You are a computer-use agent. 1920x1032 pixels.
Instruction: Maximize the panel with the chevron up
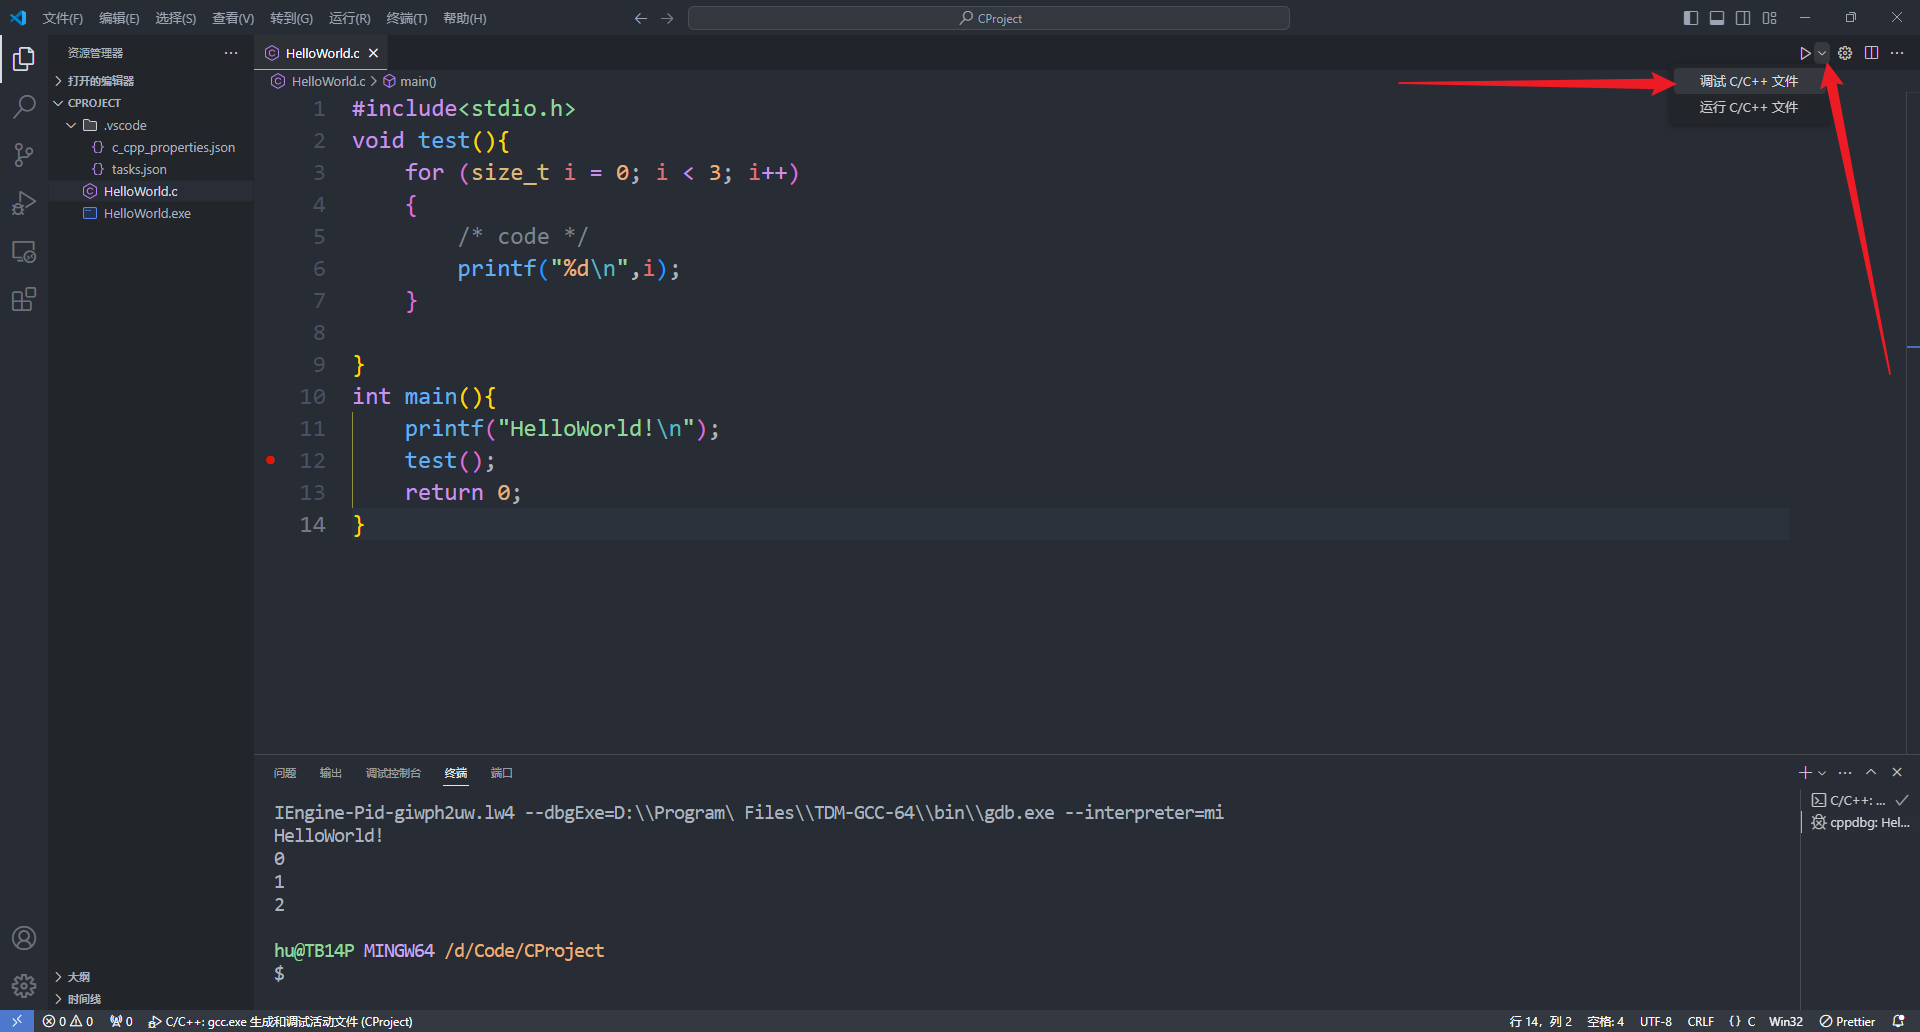(1871, 772)
